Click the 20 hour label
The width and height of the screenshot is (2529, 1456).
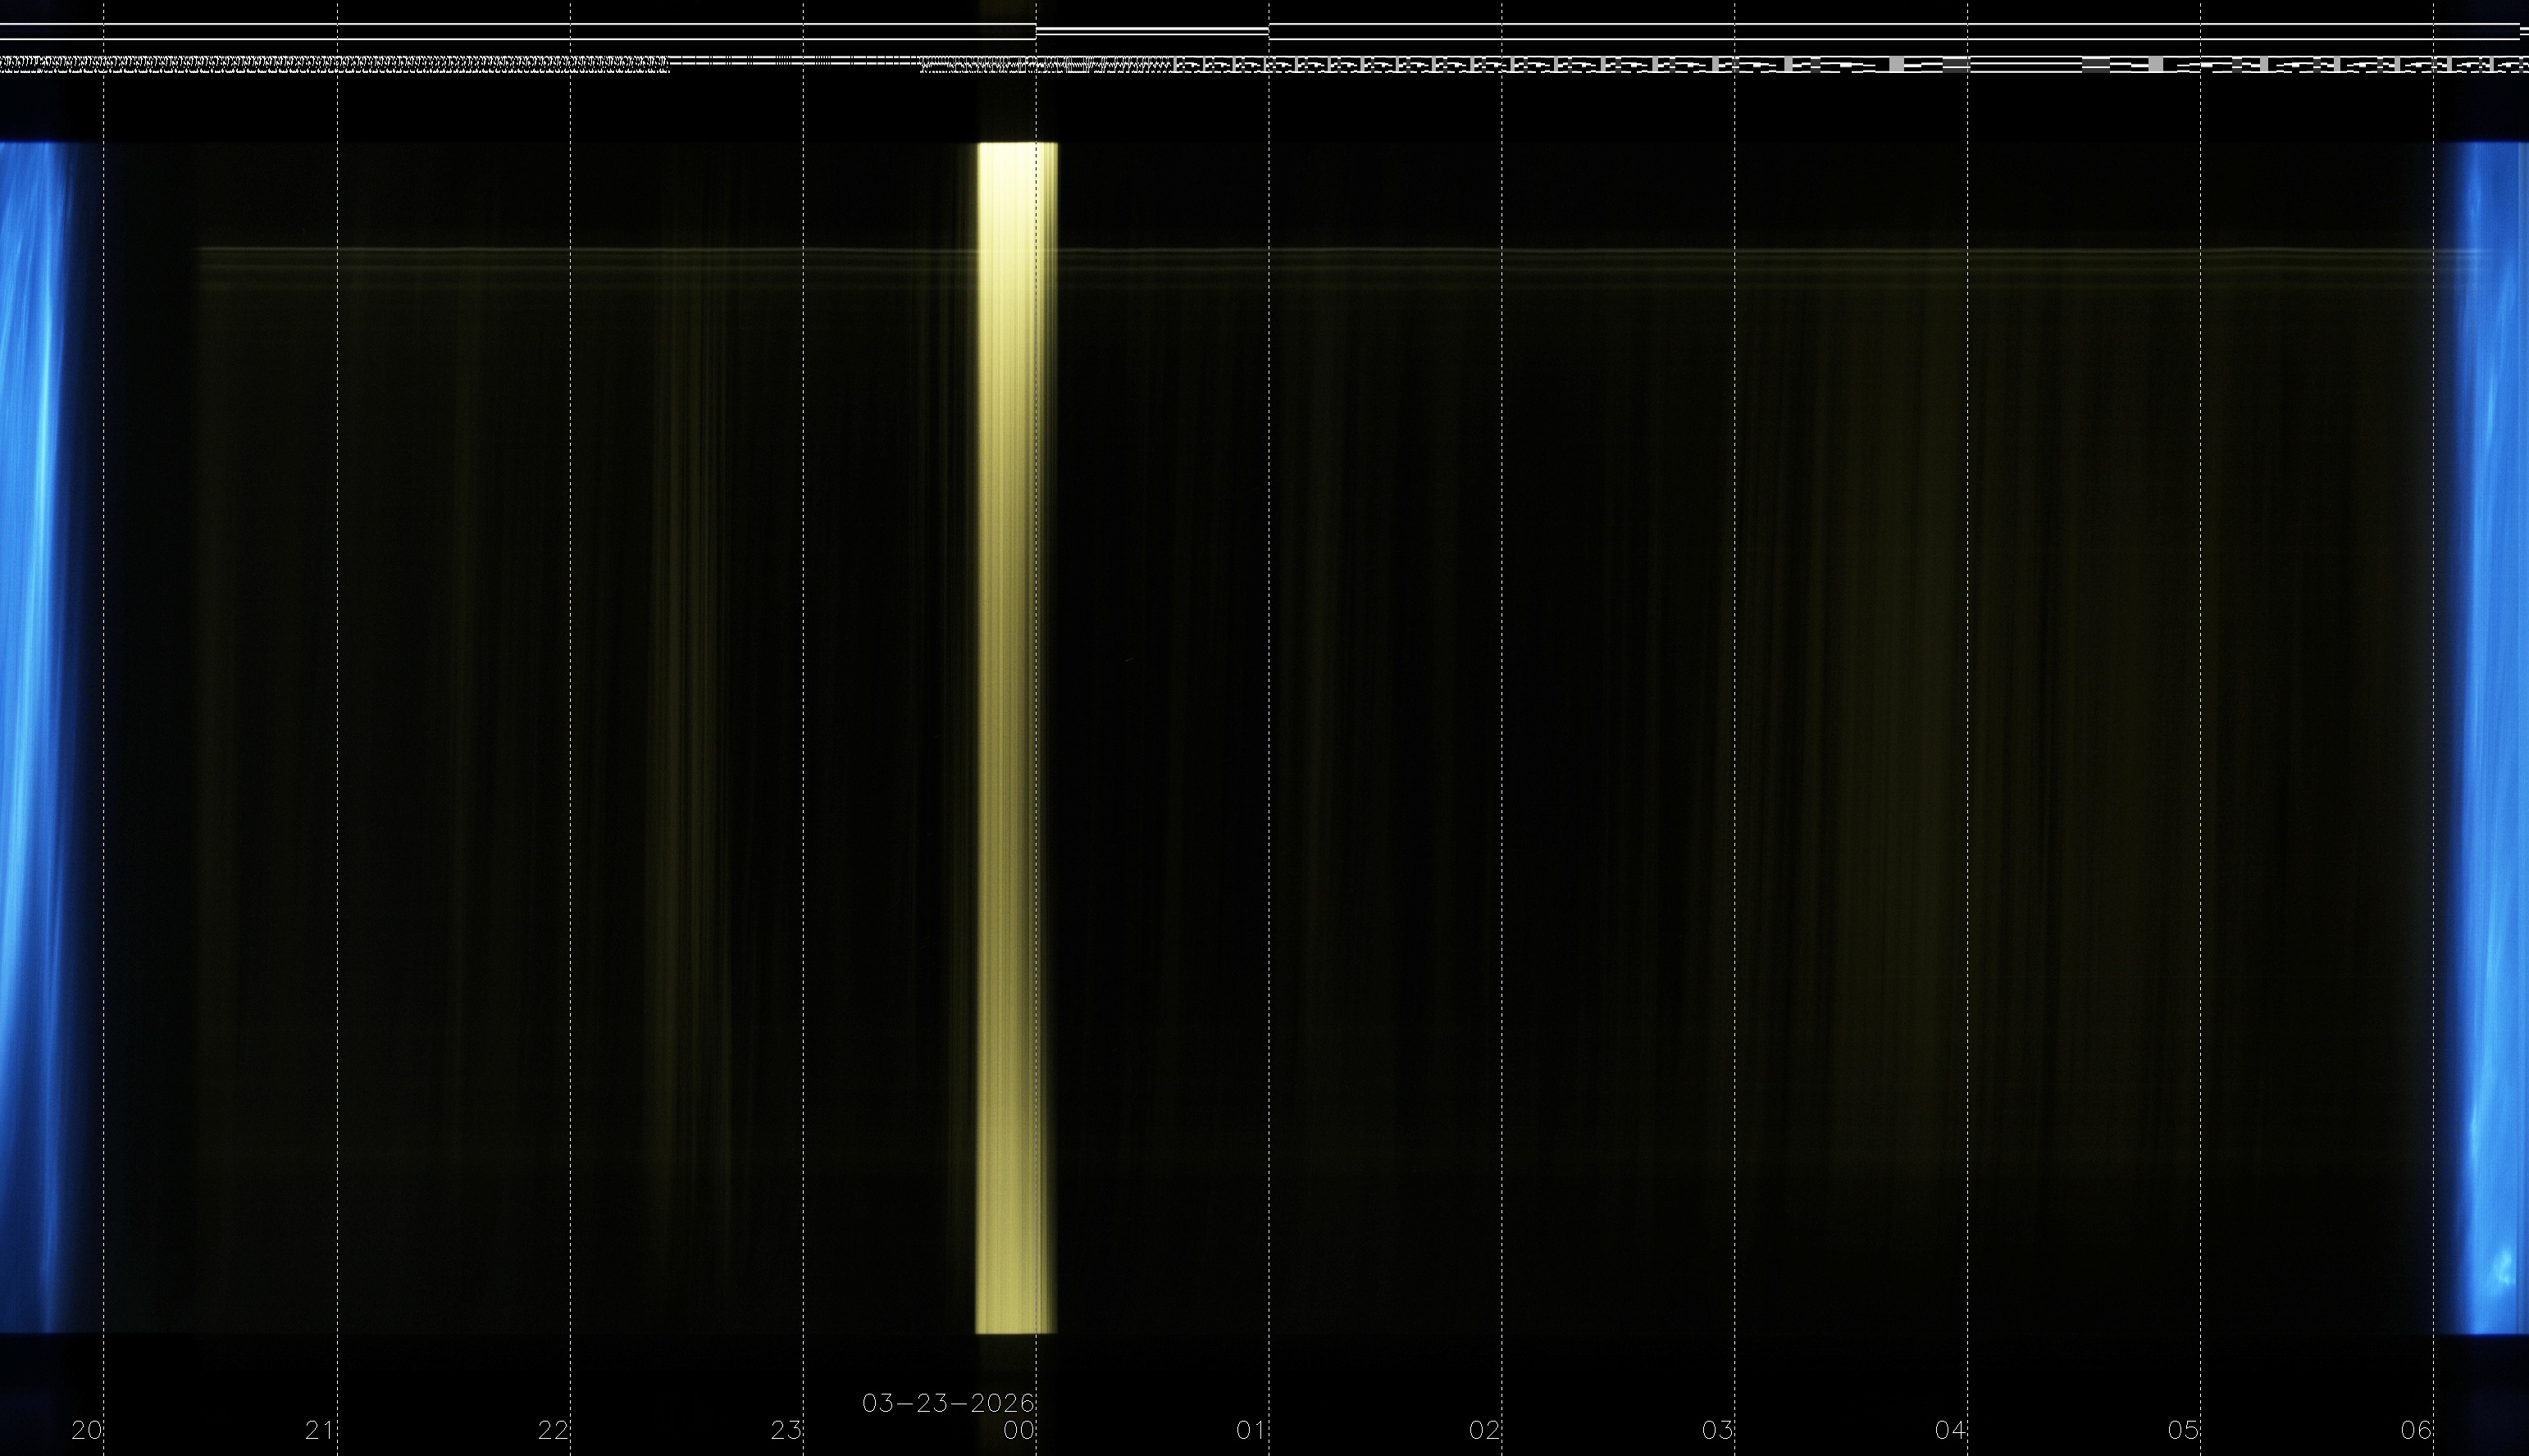87,1430
